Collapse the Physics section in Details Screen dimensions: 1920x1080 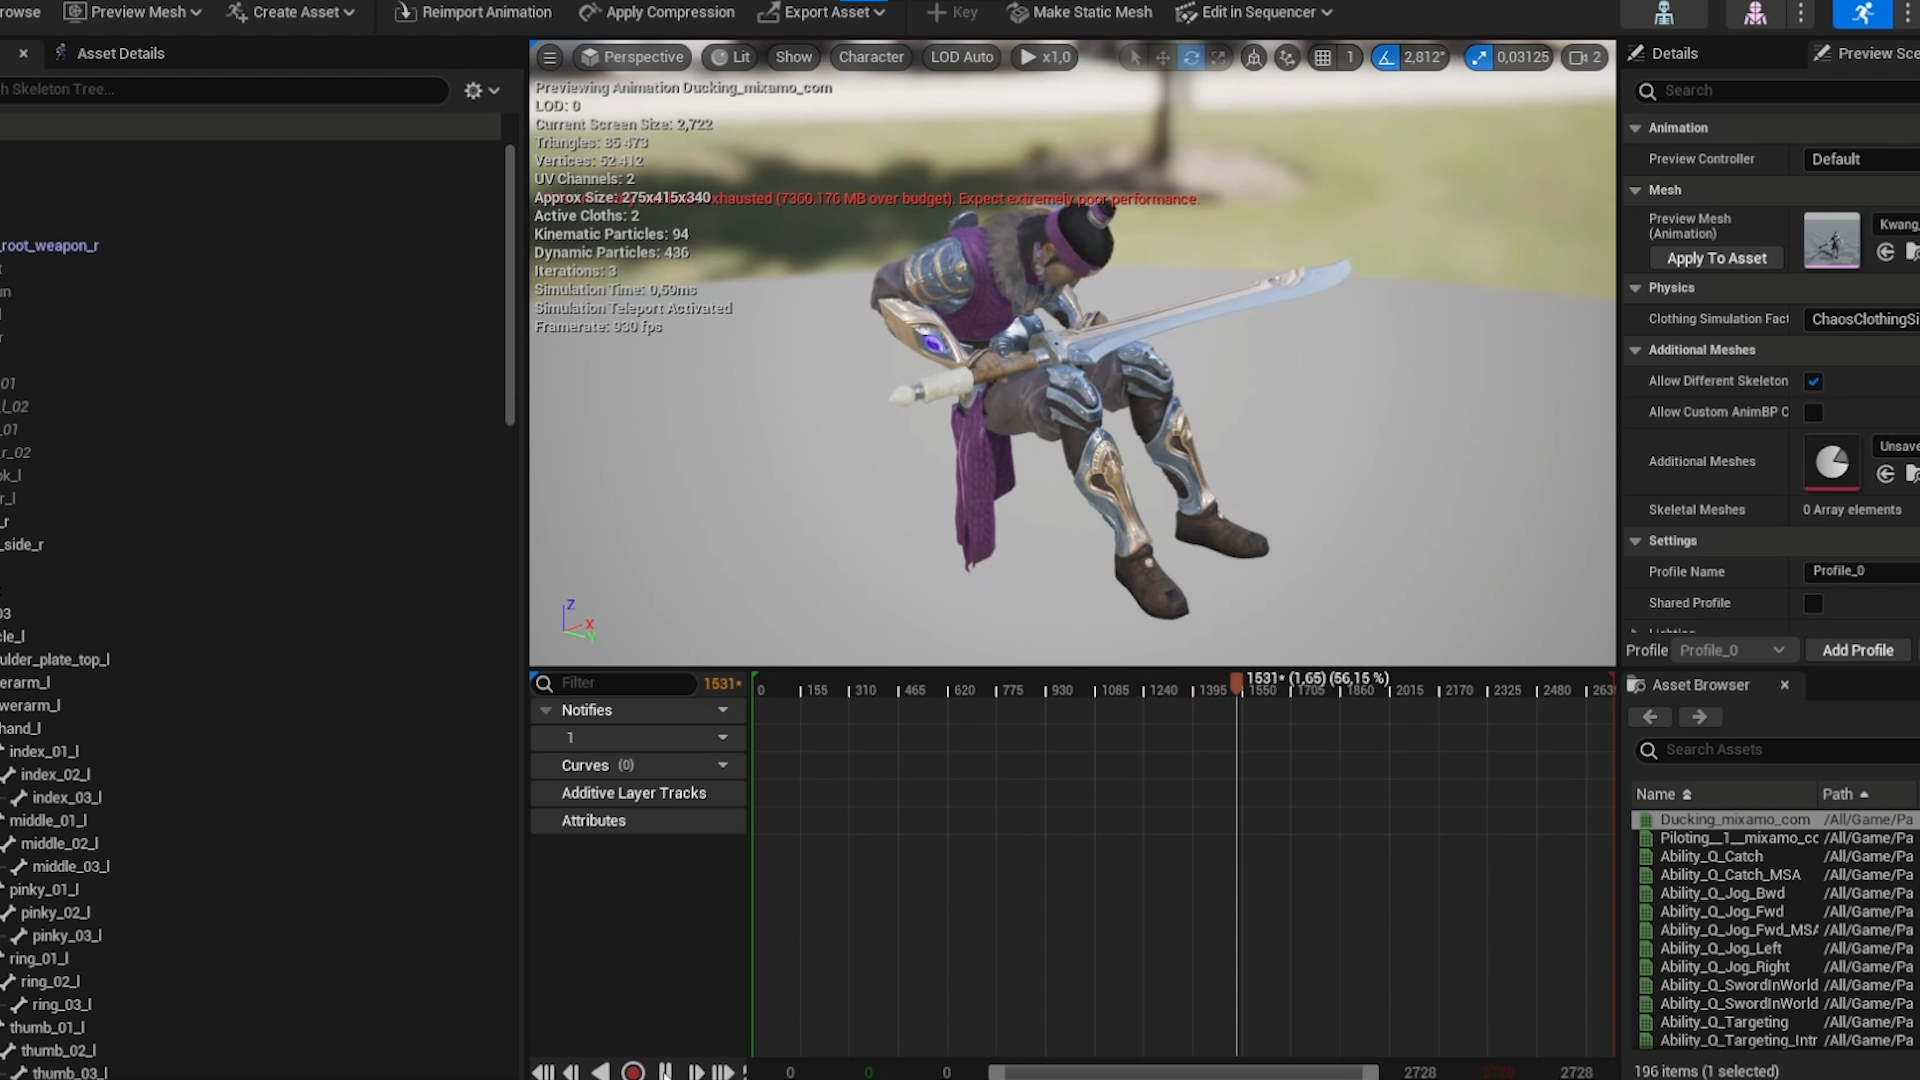tap(1636, 288)
